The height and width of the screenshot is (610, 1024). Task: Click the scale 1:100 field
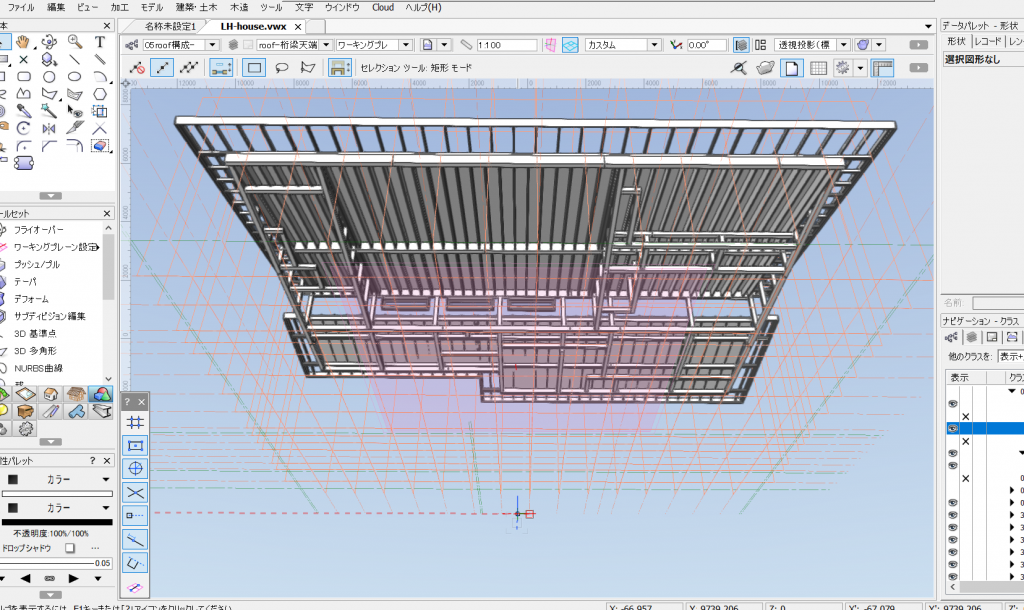click(x=505, y=45)
